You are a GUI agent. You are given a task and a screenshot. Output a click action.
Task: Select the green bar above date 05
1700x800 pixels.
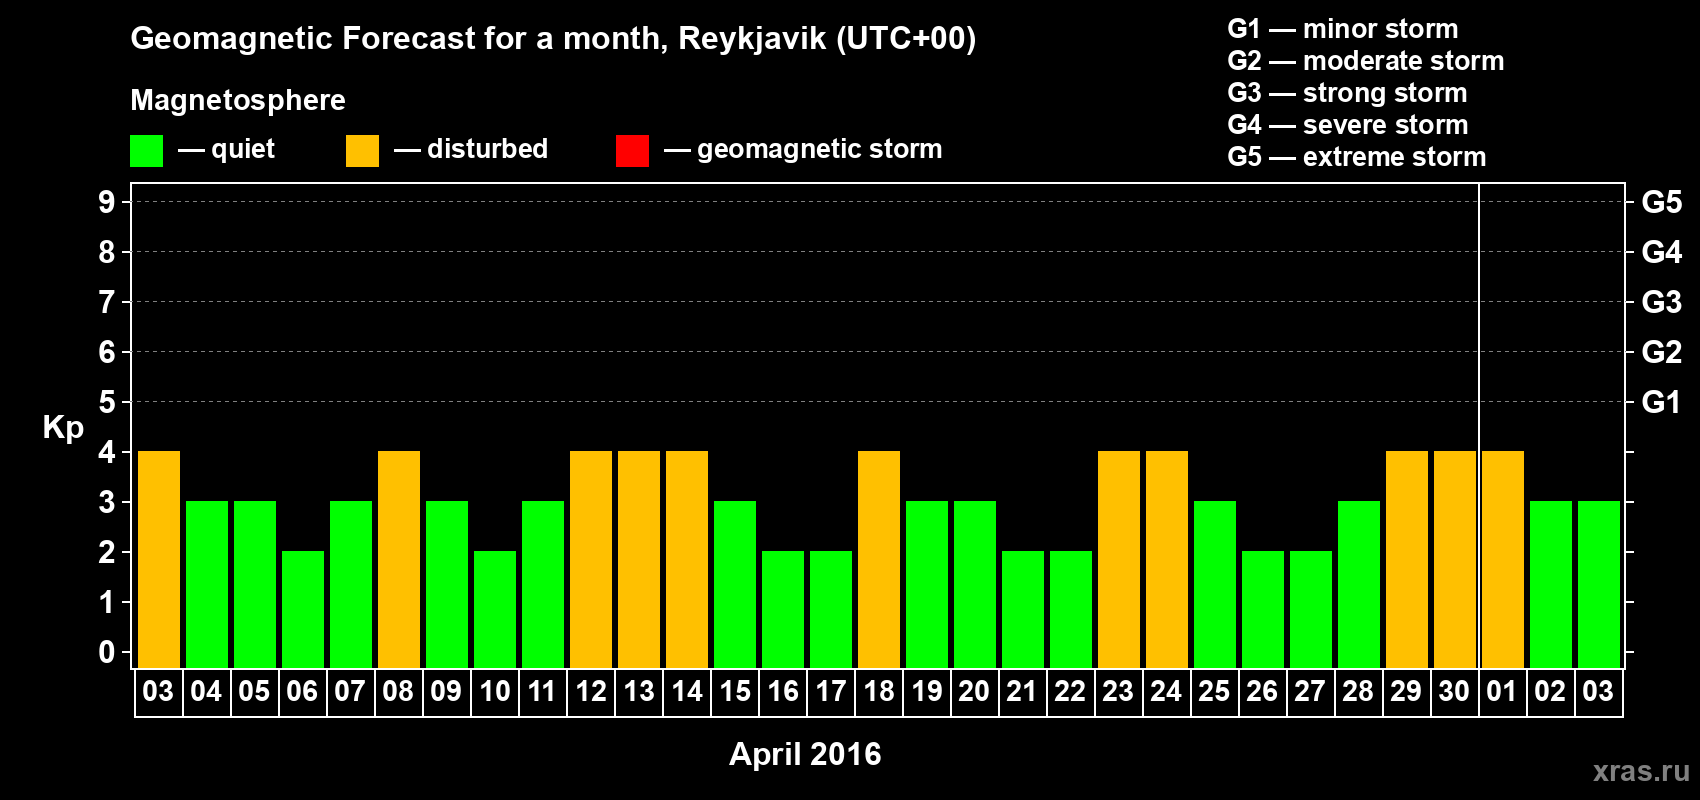[x=255, y=585]
